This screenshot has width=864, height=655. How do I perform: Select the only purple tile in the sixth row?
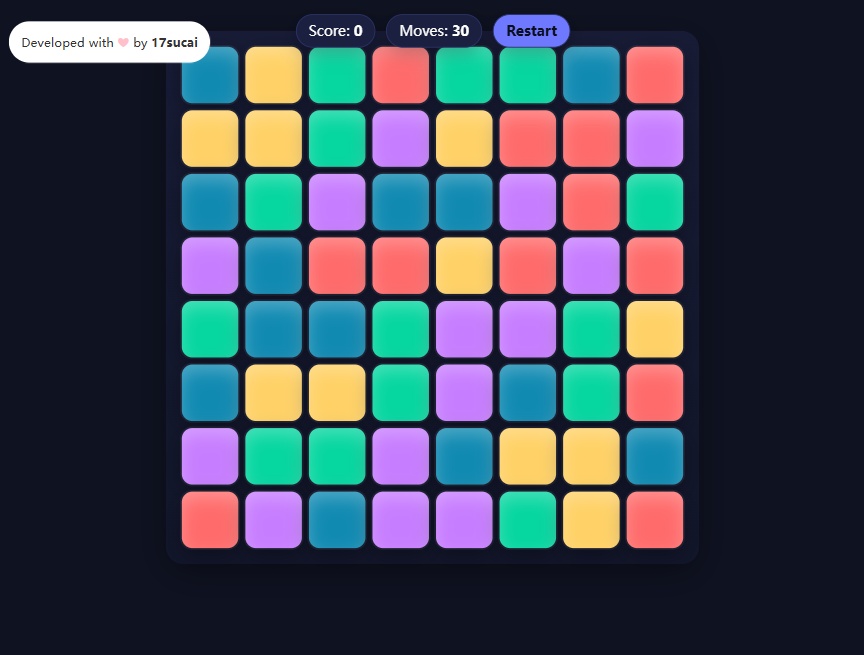click(464, 393)
